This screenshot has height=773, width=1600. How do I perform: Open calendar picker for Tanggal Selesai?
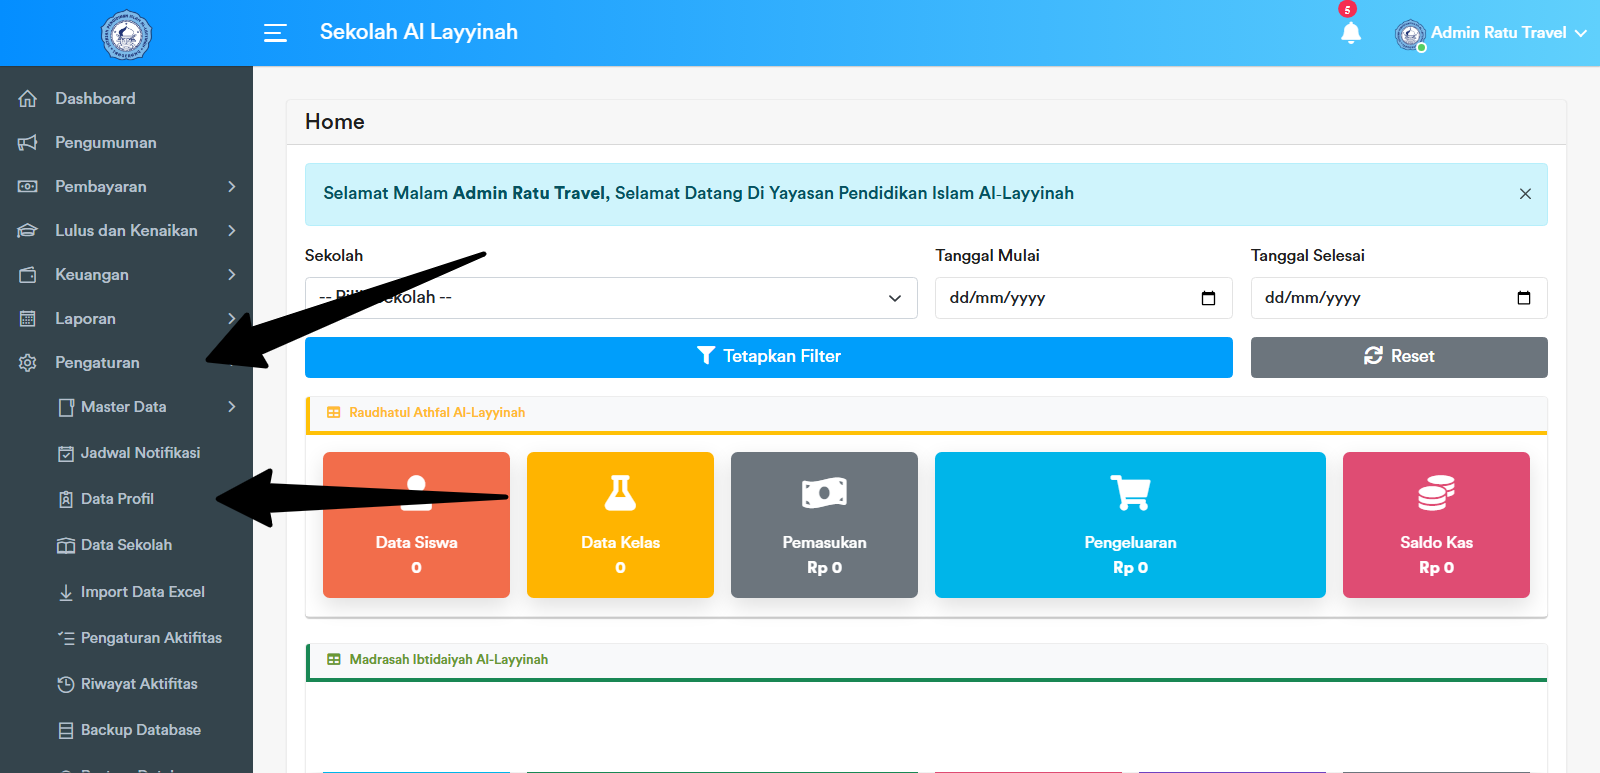[1523, 298]
